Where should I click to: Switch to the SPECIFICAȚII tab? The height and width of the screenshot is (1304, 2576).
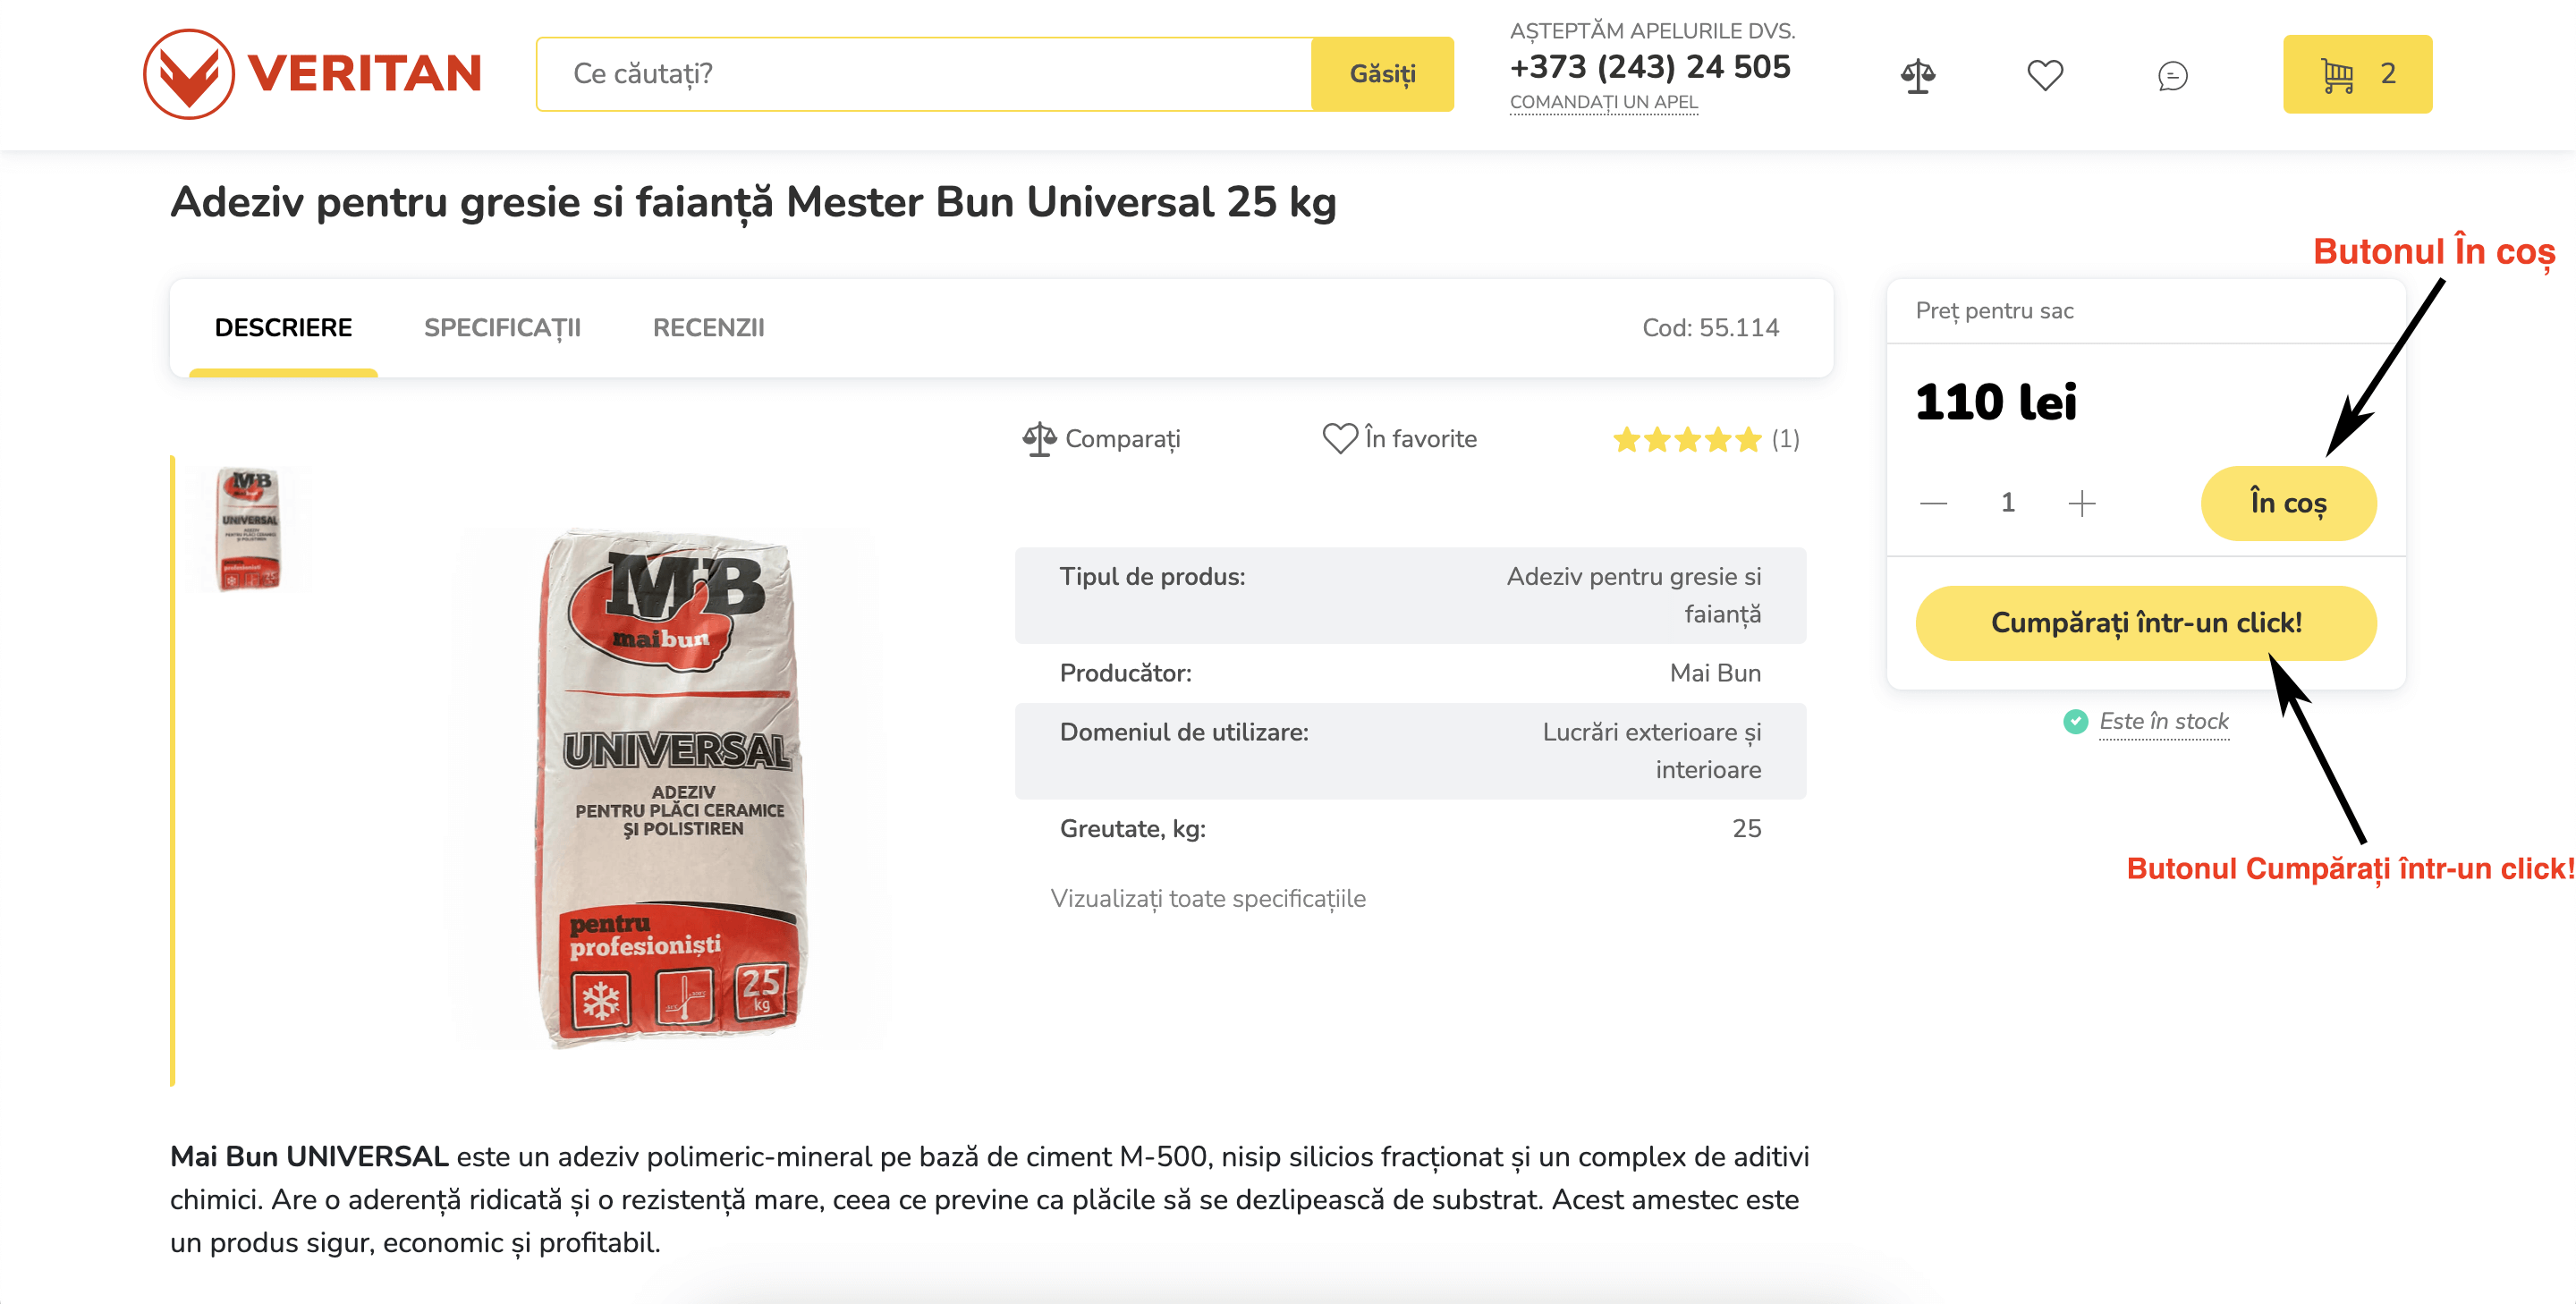pyautogui.click(x=502, y=328)
